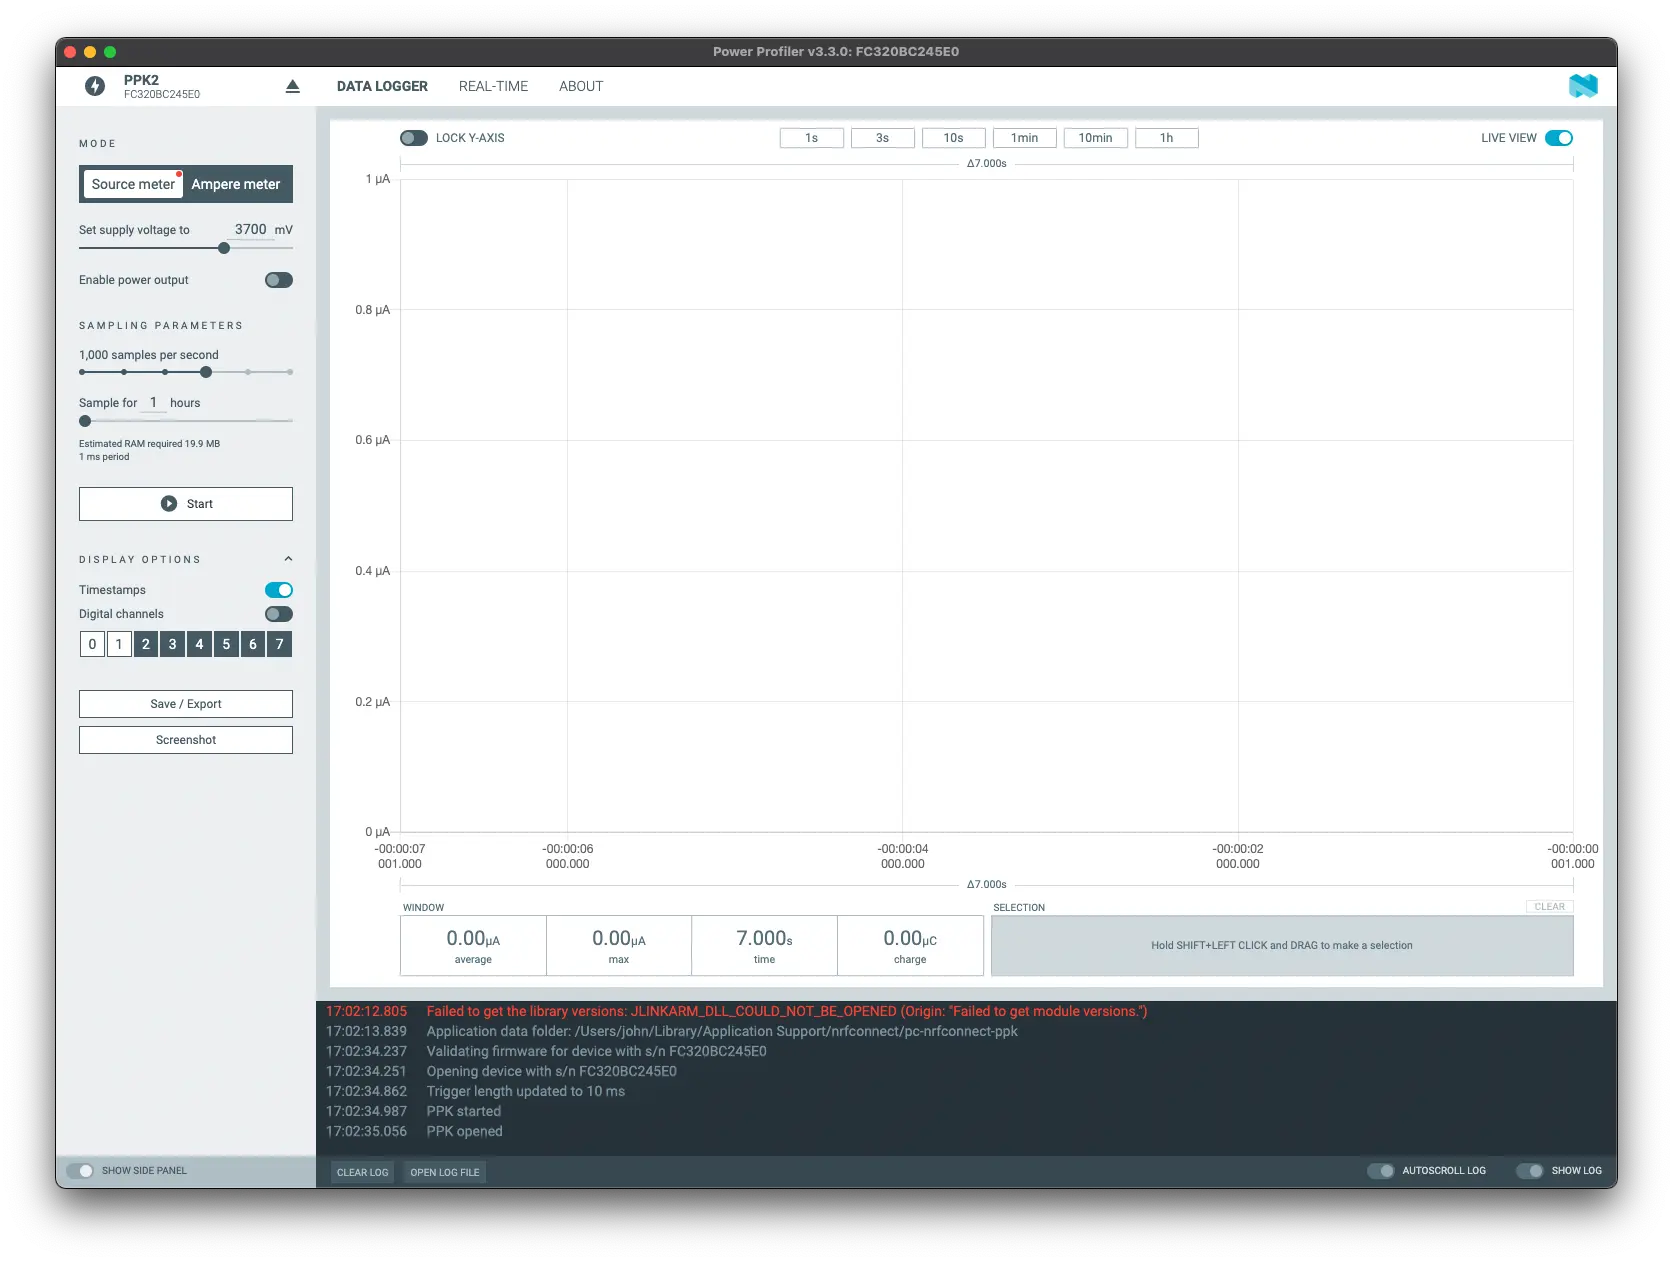
Task: Switch to the REAL-TIME tab
Action: click(x=493, y=86)
